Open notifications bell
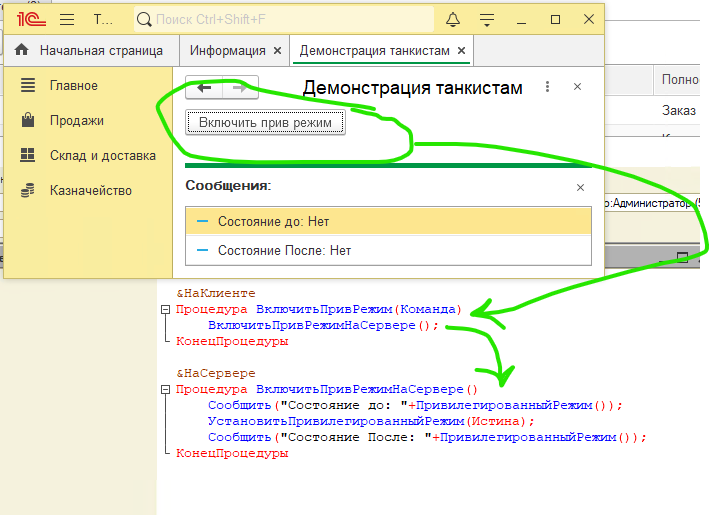This screenshot has width=710, height=515. (x=453, y=19)
